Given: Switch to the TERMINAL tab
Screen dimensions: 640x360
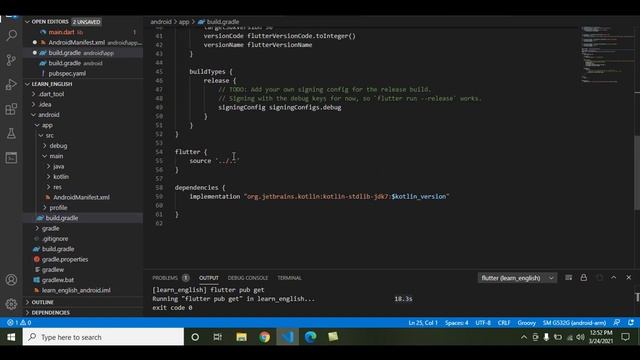Looking at the screenshot, I should click(289, 278).
